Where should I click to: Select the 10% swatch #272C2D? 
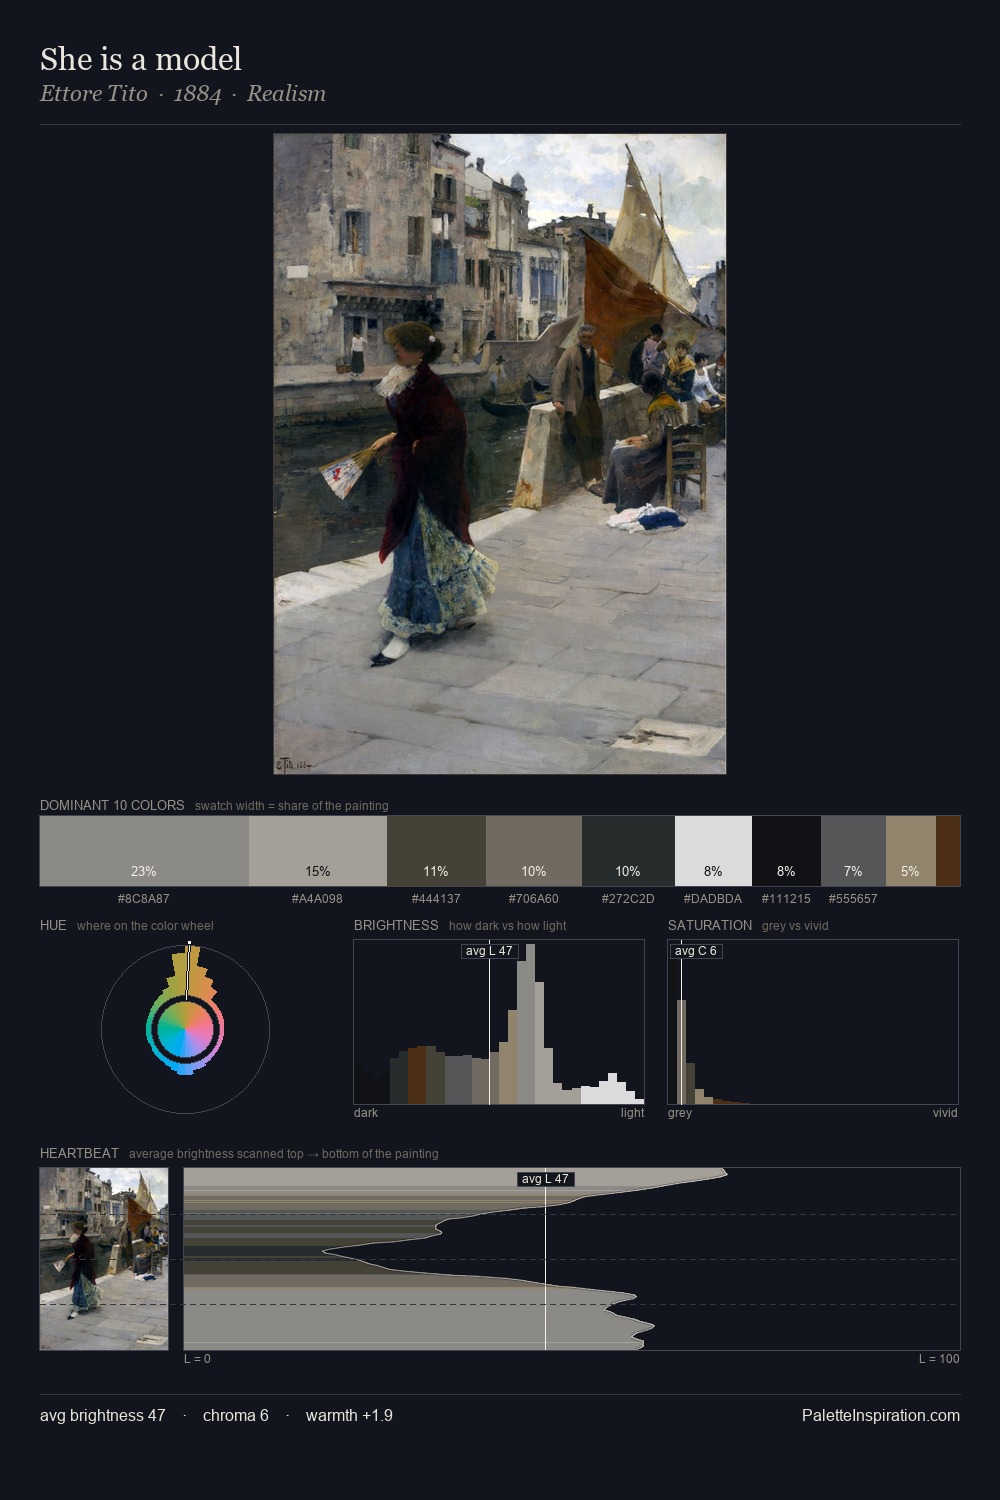628,851
